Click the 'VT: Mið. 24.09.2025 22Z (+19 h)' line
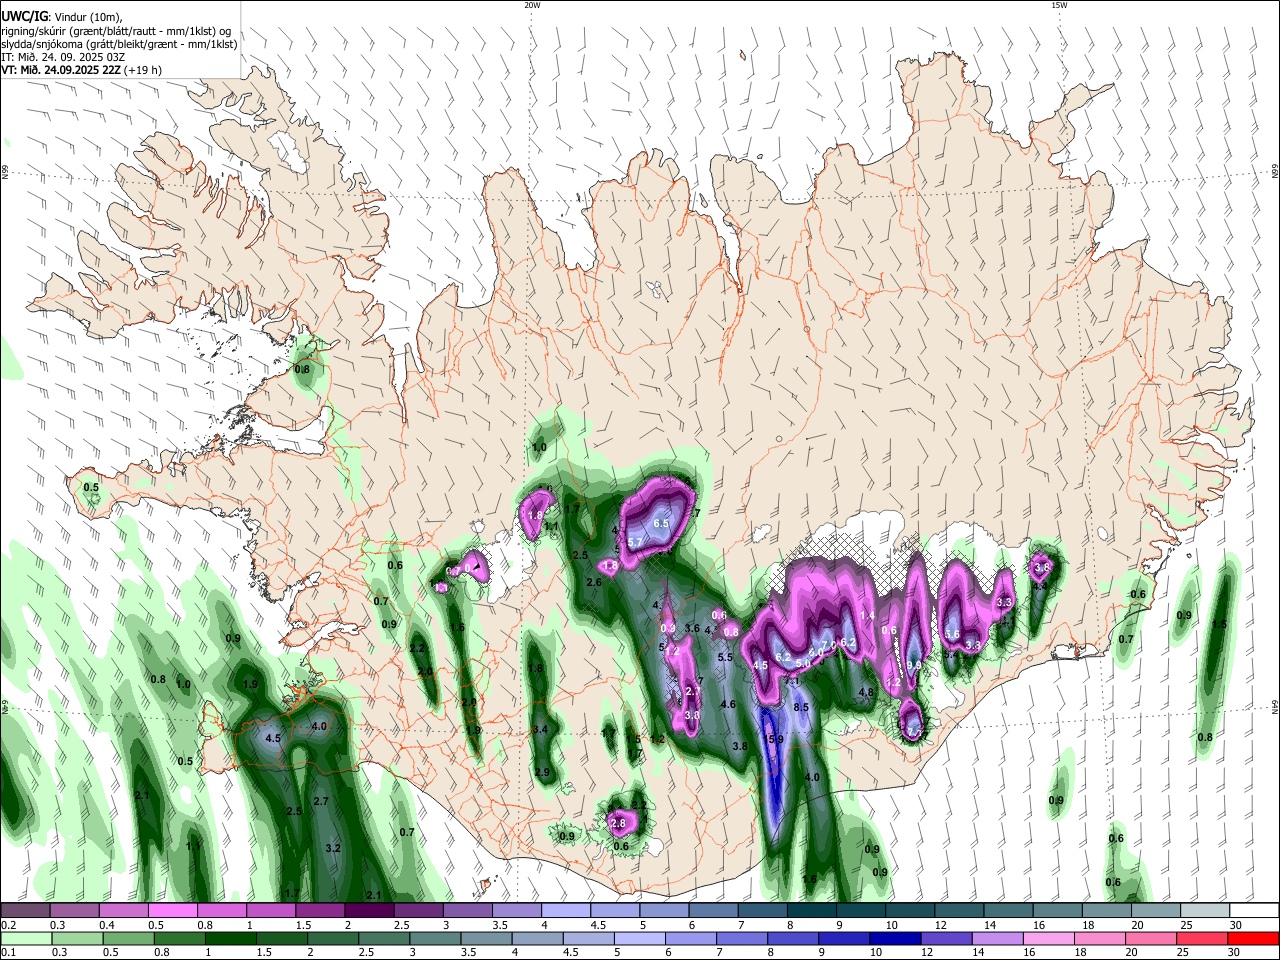This screenshot has height=960, width=1280. pyautogui.click(x=81, y=70)
